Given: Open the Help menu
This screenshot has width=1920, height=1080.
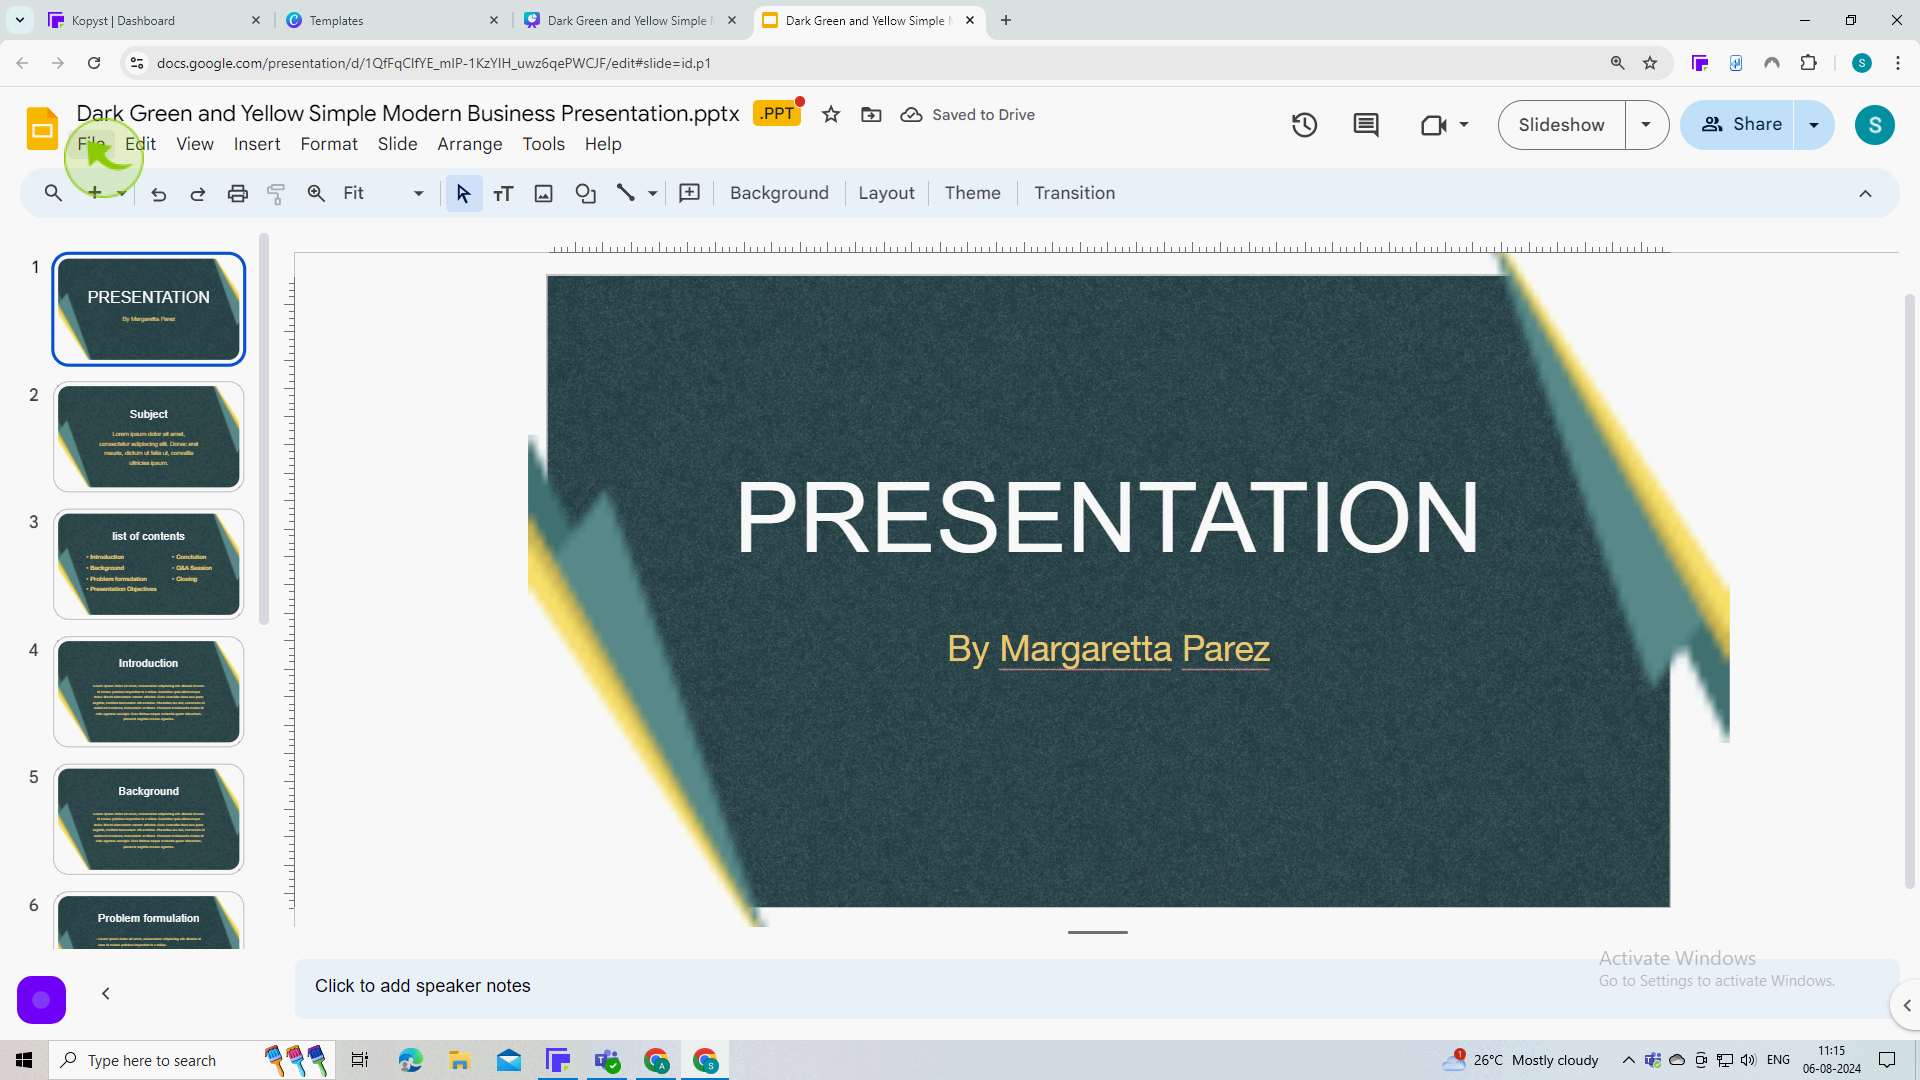Looking at the screenshot, I should click(603, 144).
